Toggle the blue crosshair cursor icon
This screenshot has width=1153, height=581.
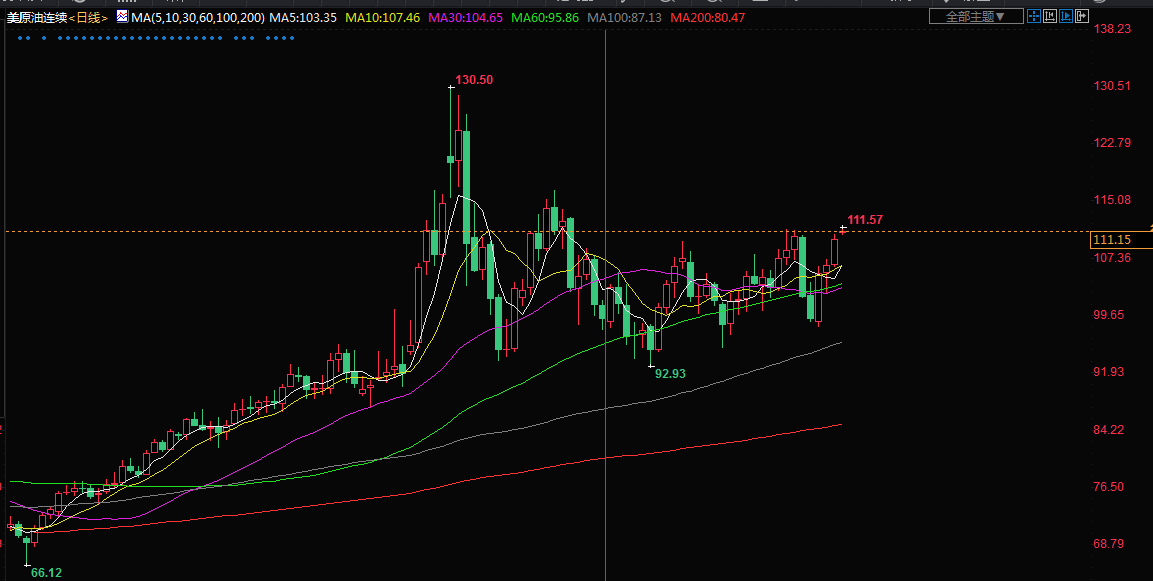point(1035,16)
